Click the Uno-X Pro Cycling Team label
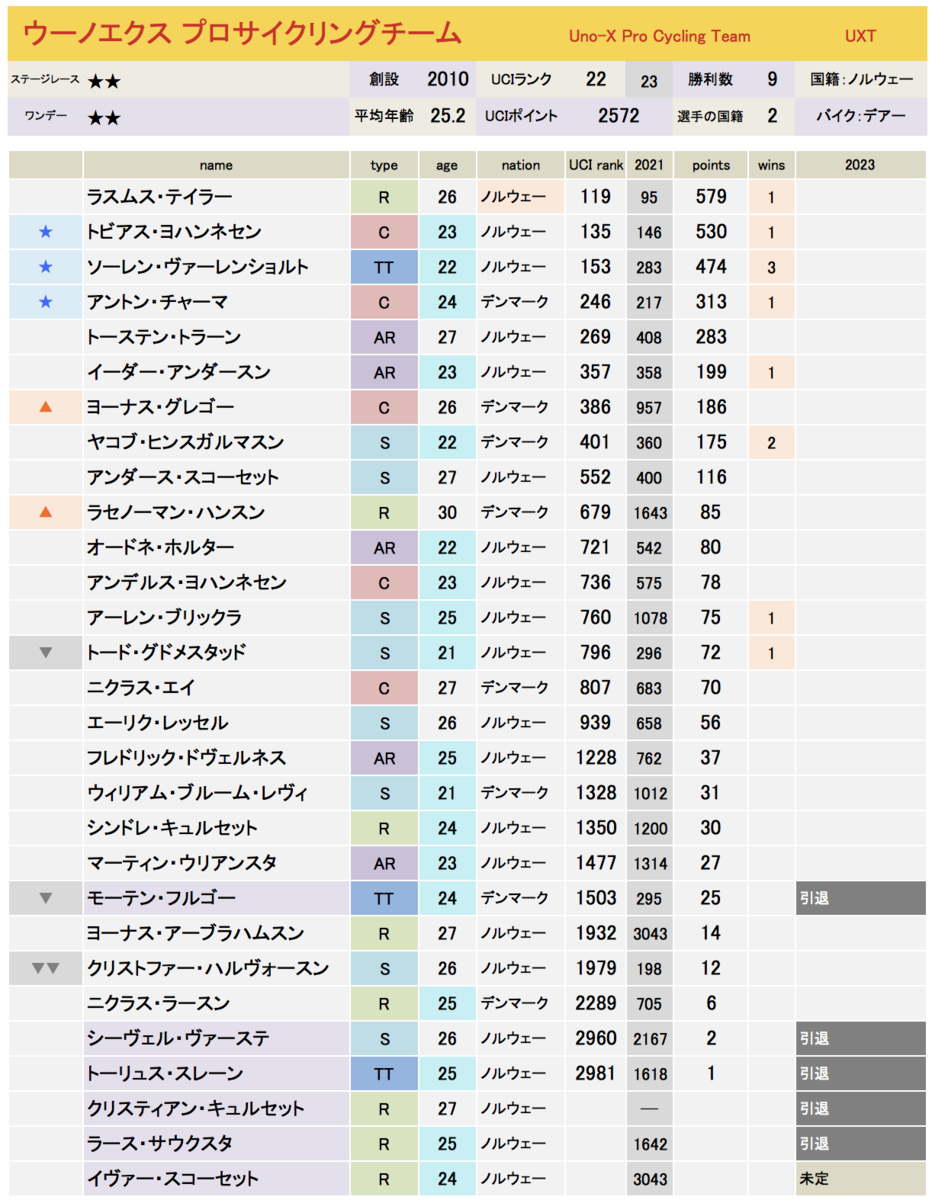This screenshot has width=932, height=1200. pos(659,36)
